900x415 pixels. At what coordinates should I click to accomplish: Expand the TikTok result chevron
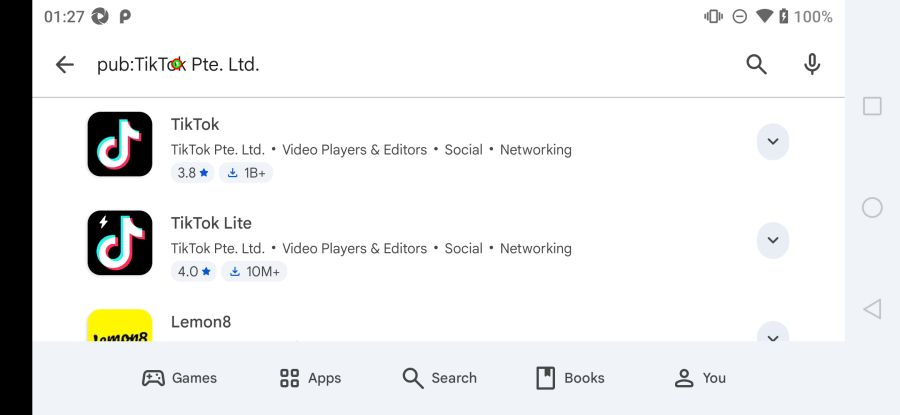coord(772,142)
